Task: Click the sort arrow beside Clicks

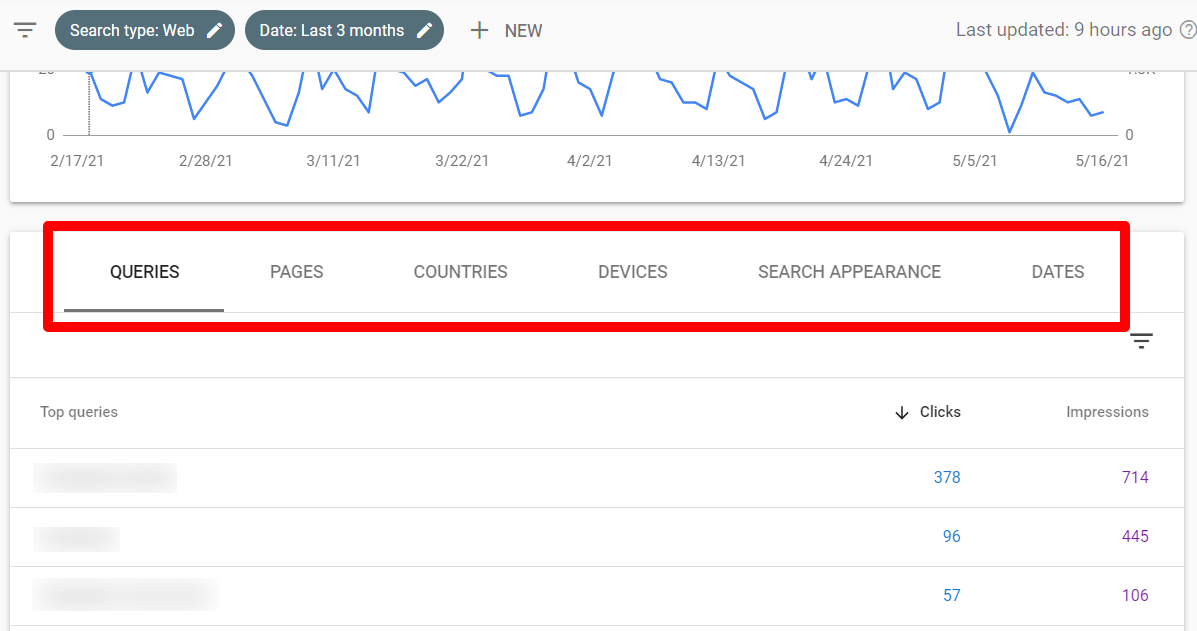Action: [902, 412]
